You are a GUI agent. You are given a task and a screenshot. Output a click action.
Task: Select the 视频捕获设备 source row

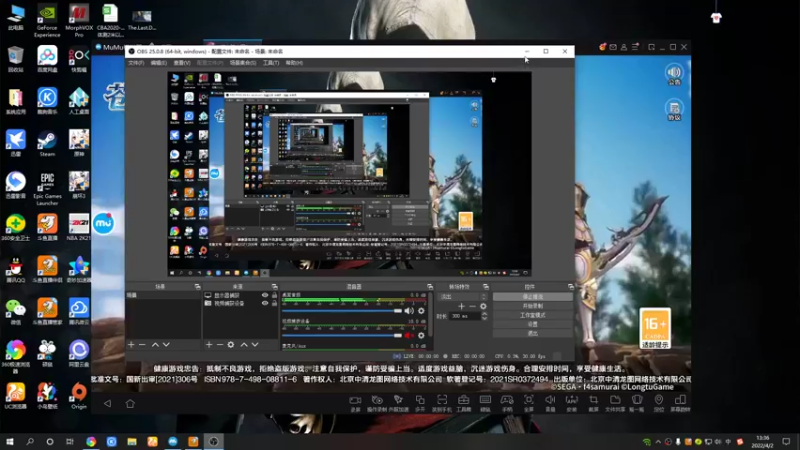tap(240, 303)
